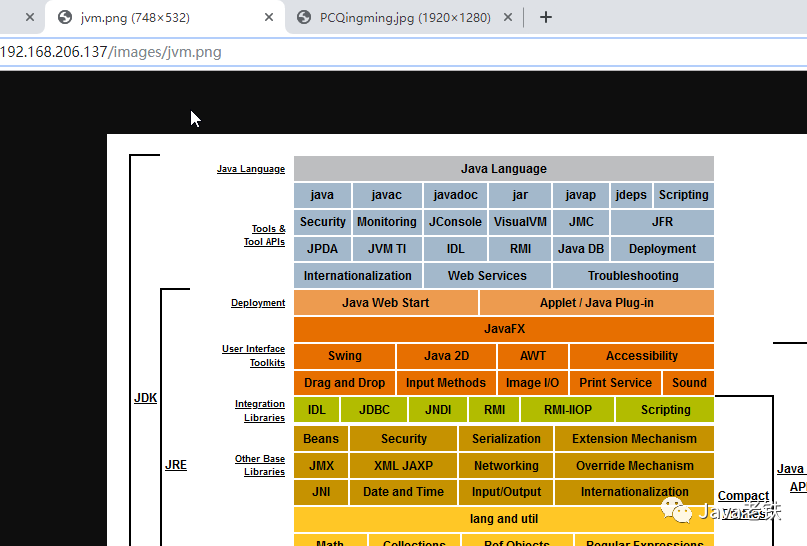807x546 pixels.
Task: Click the Date and Time box
Action: (x=404, y=492)
